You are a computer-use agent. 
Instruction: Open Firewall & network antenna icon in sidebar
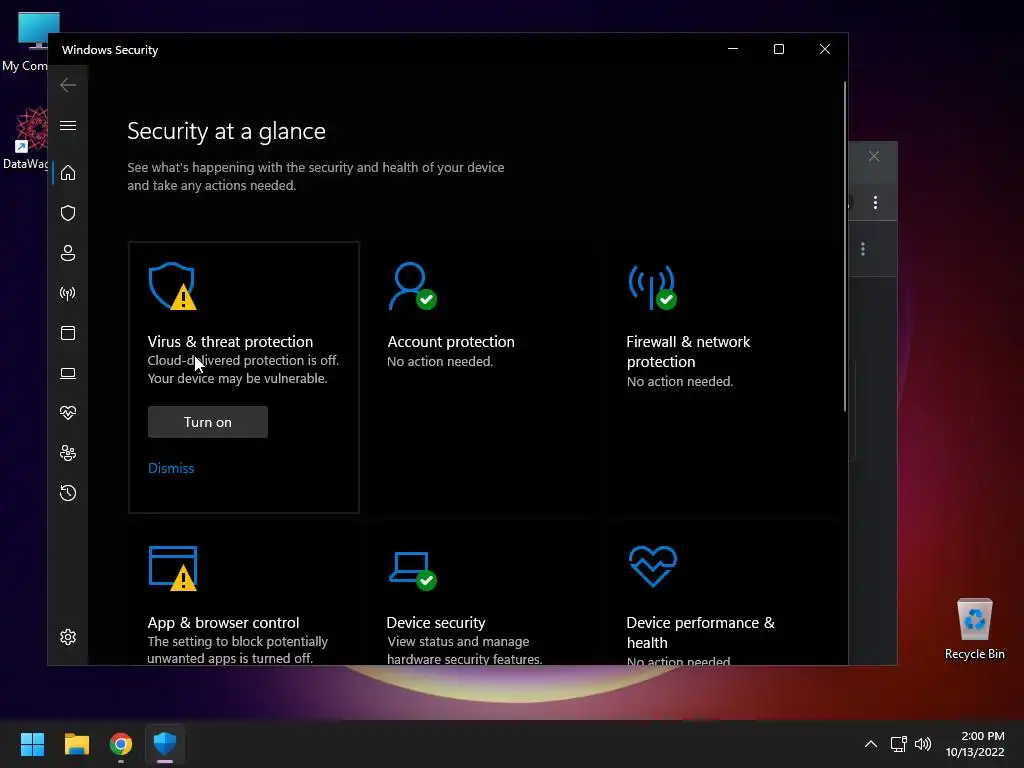[x=68, y=293]
